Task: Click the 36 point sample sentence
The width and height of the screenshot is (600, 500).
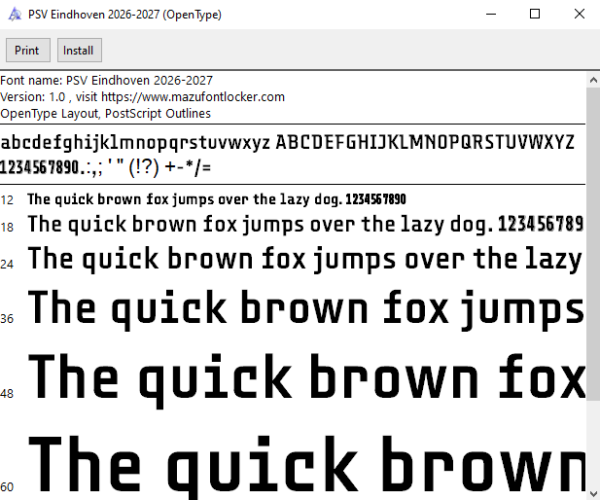Action: [x=306, y=309]
